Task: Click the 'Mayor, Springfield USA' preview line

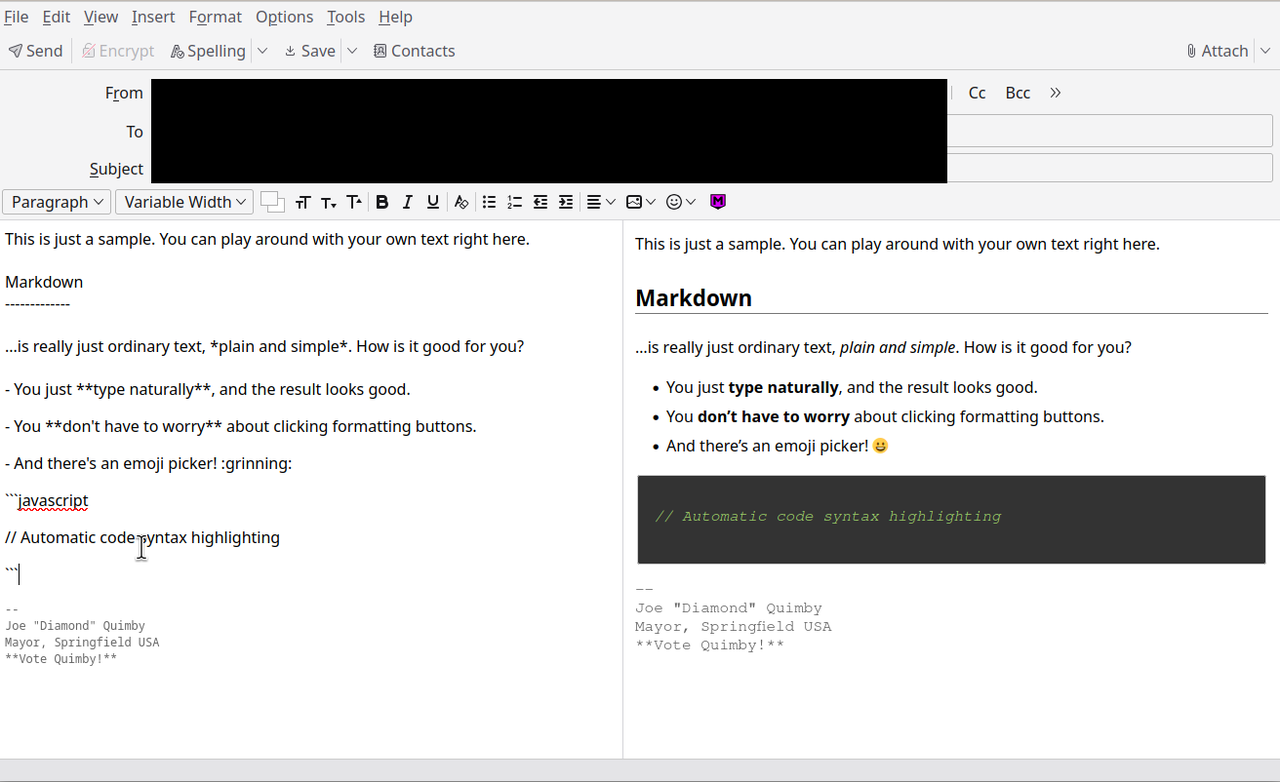Action: pyautogui.click(x=733, y=626)
